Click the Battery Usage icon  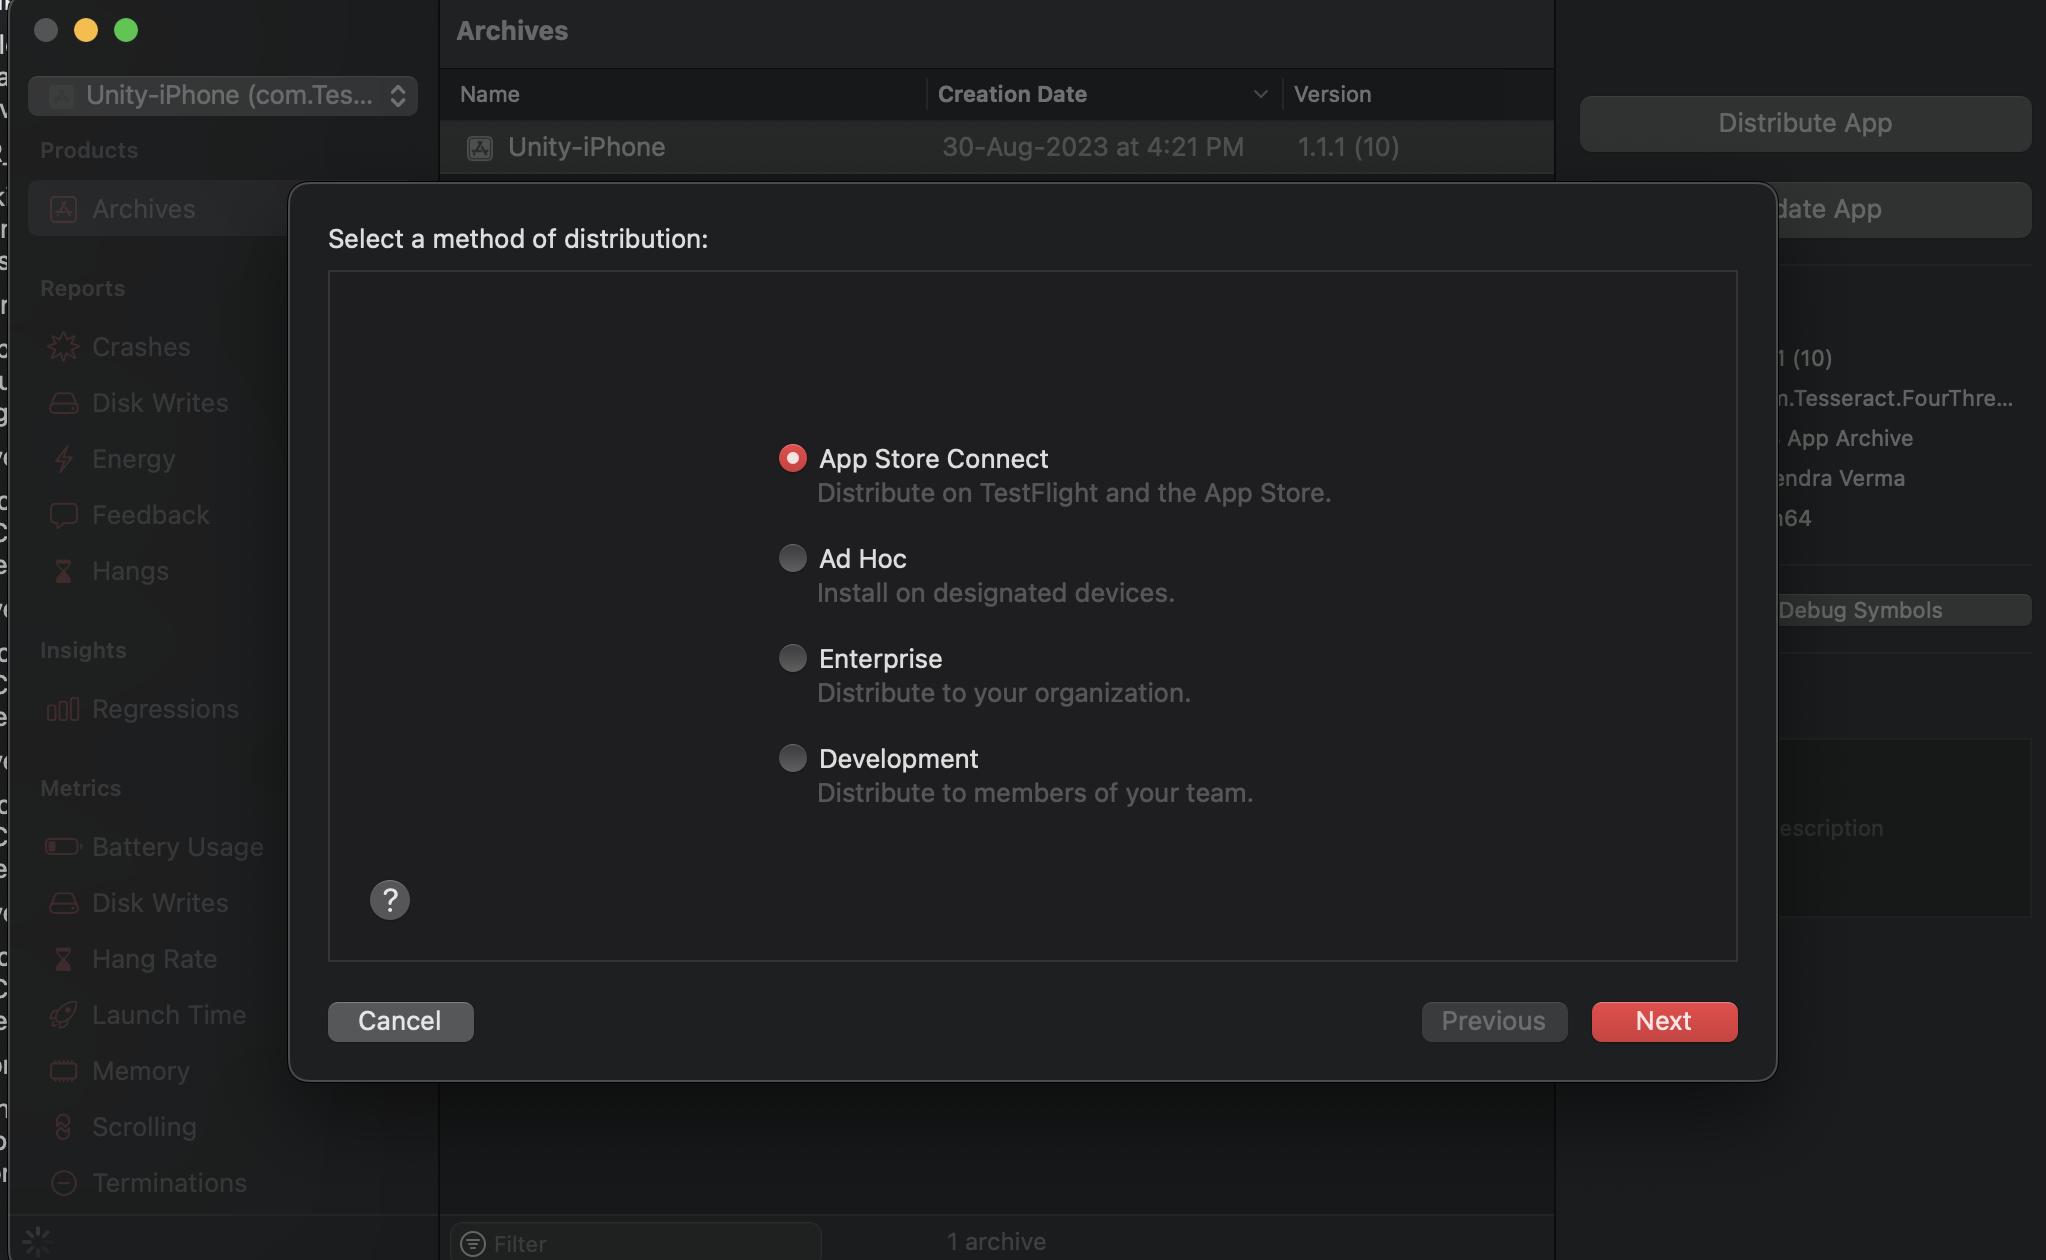pos(63,847)
